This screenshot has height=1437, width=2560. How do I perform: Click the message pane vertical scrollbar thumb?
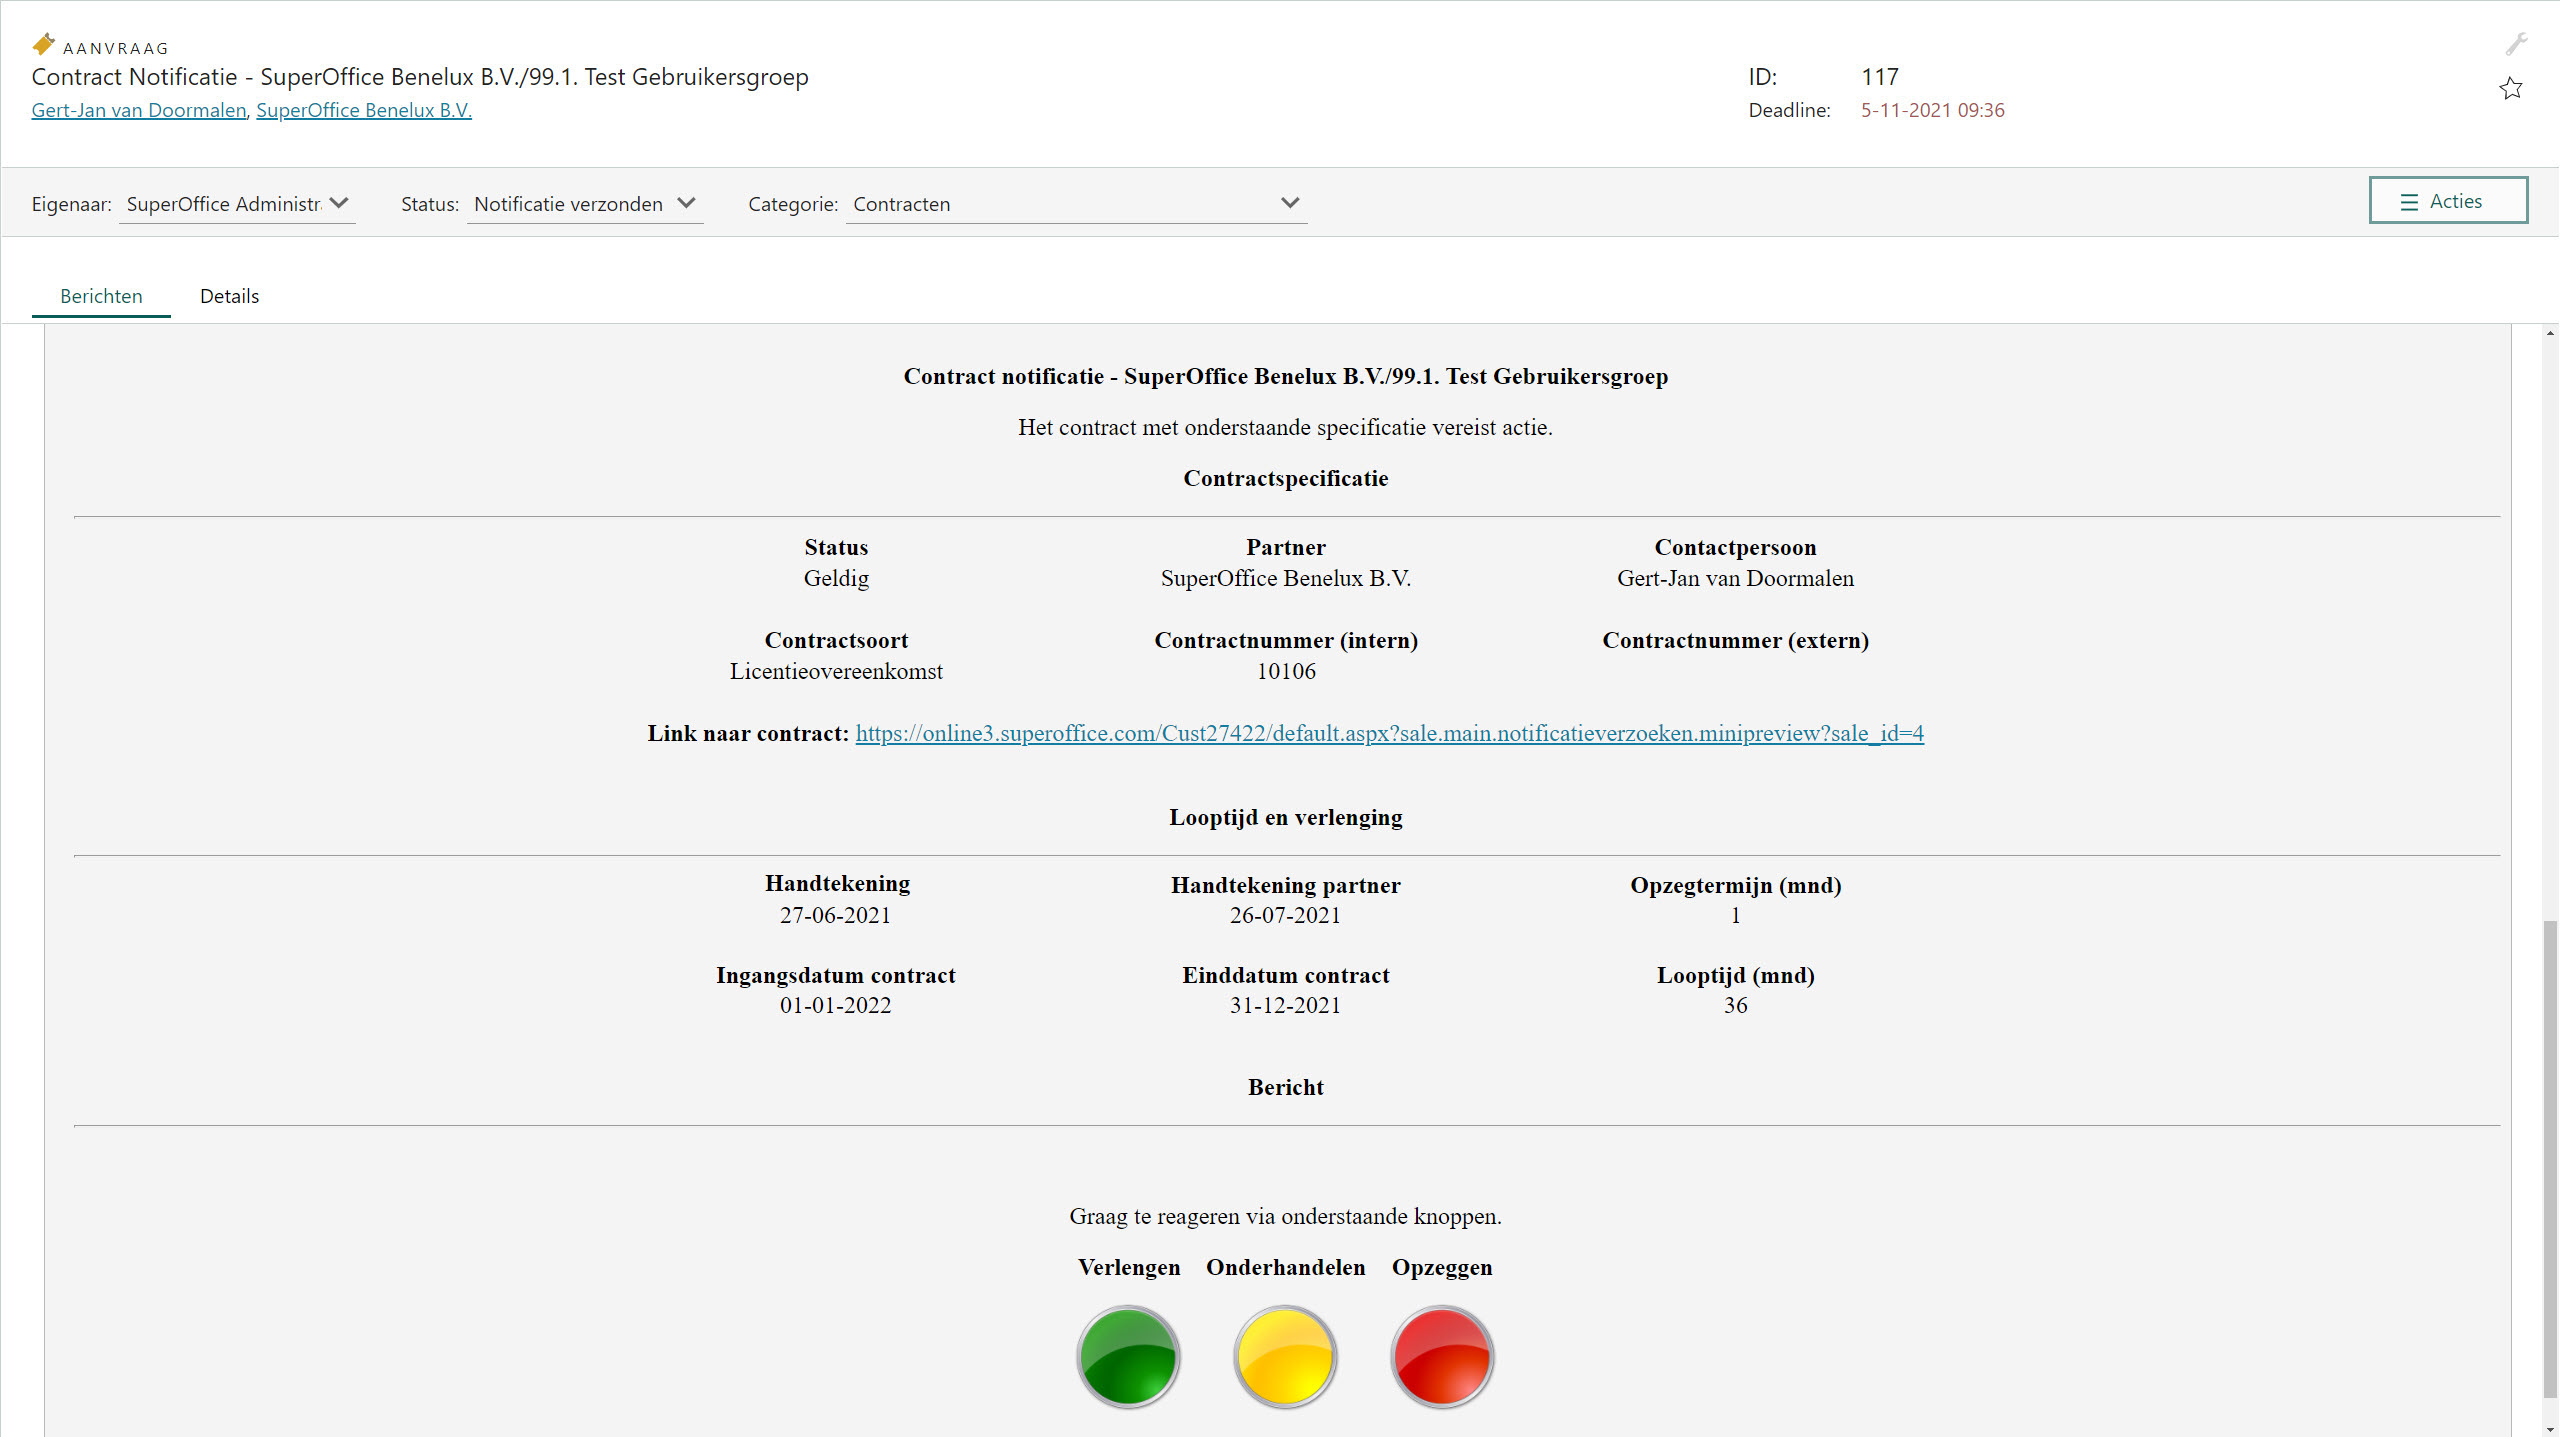[2549, 1158]
